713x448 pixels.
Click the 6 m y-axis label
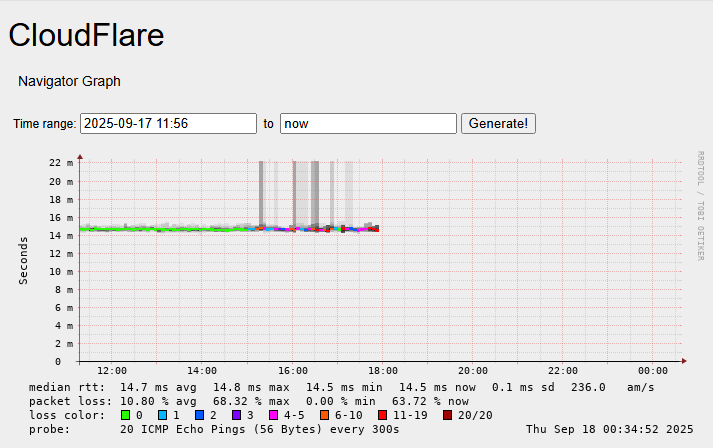(x=64, y=308)
